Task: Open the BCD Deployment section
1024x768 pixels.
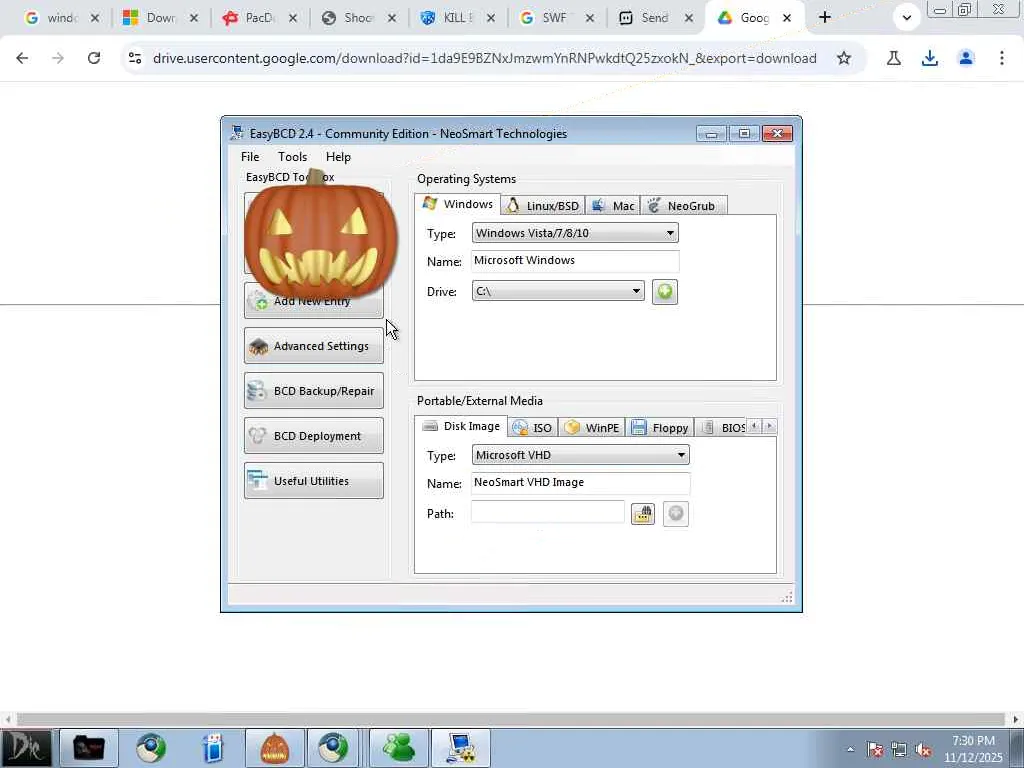Action: pos(313,436)
